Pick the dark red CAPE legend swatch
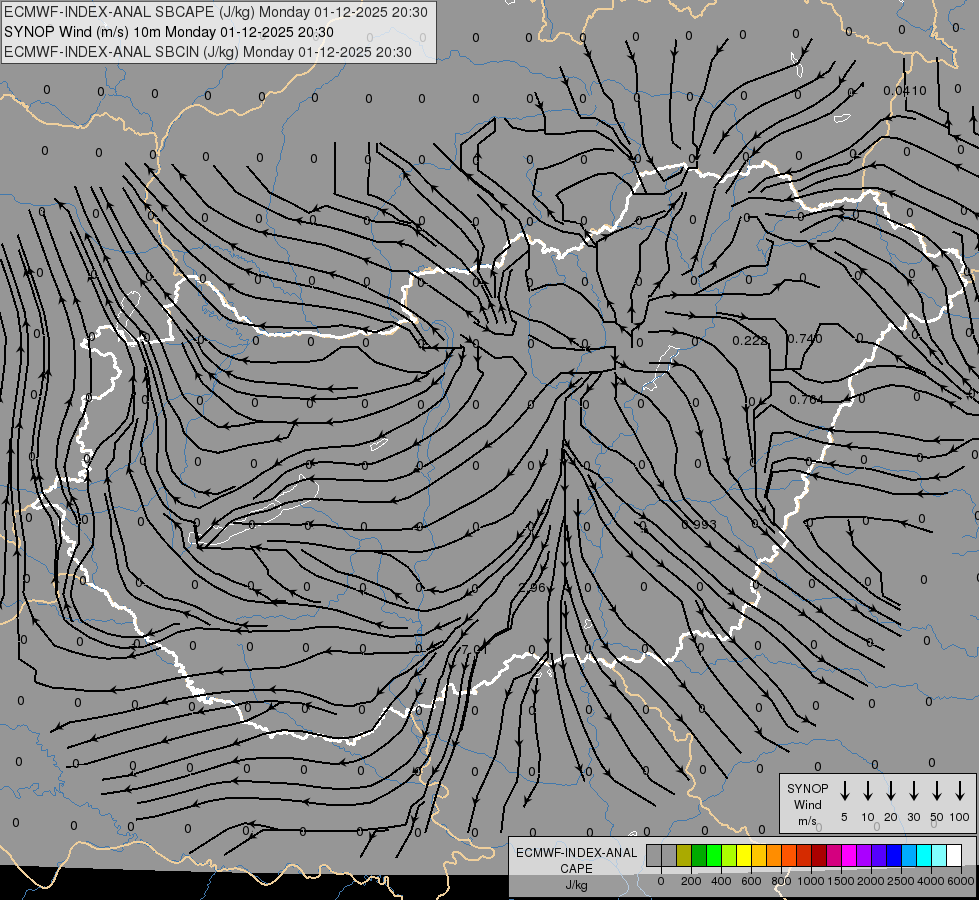 tap(819, 855)
